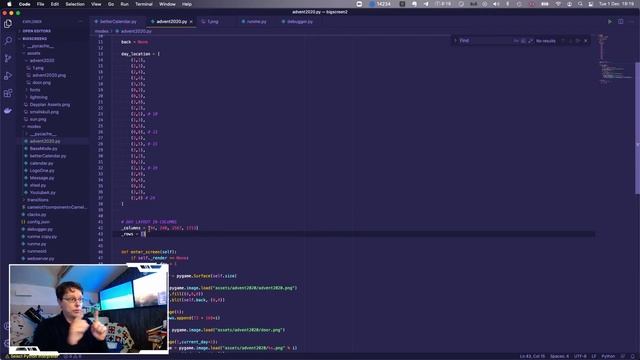Toggle Match Whole Word in Find widget

(x=523, y=41)
